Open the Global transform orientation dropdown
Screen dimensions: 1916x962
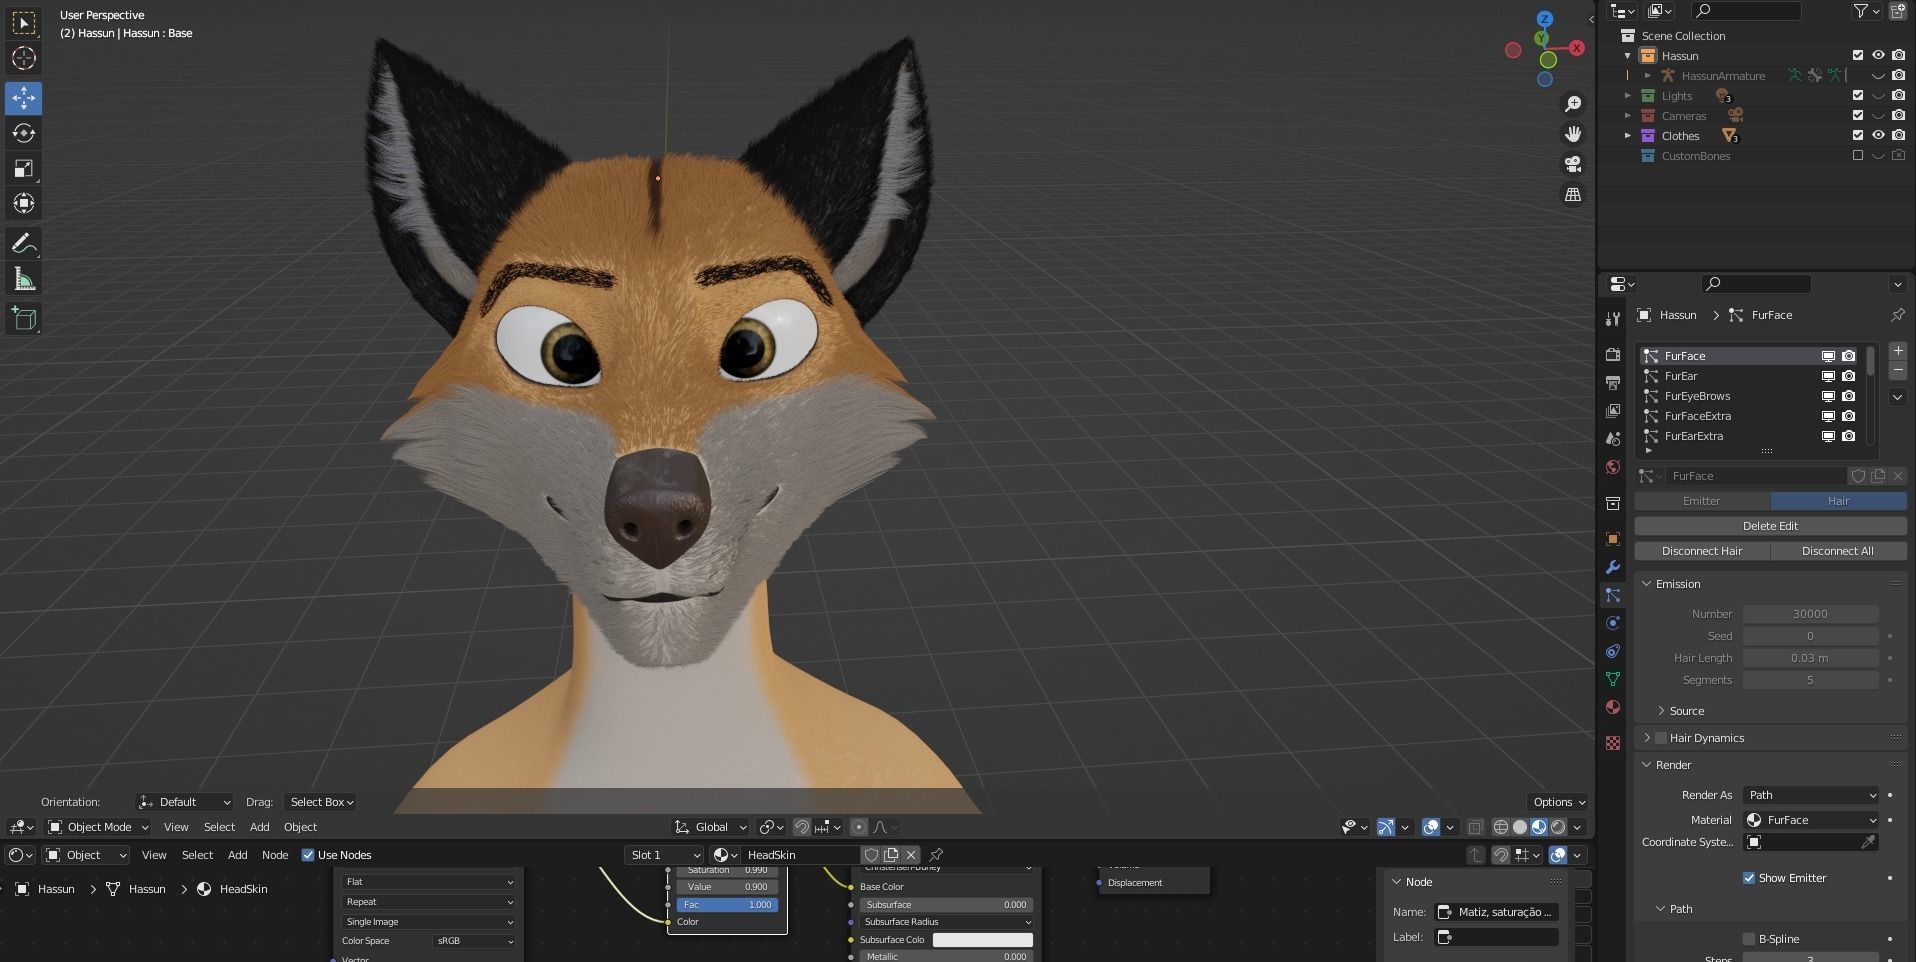(x=710, y=827)
